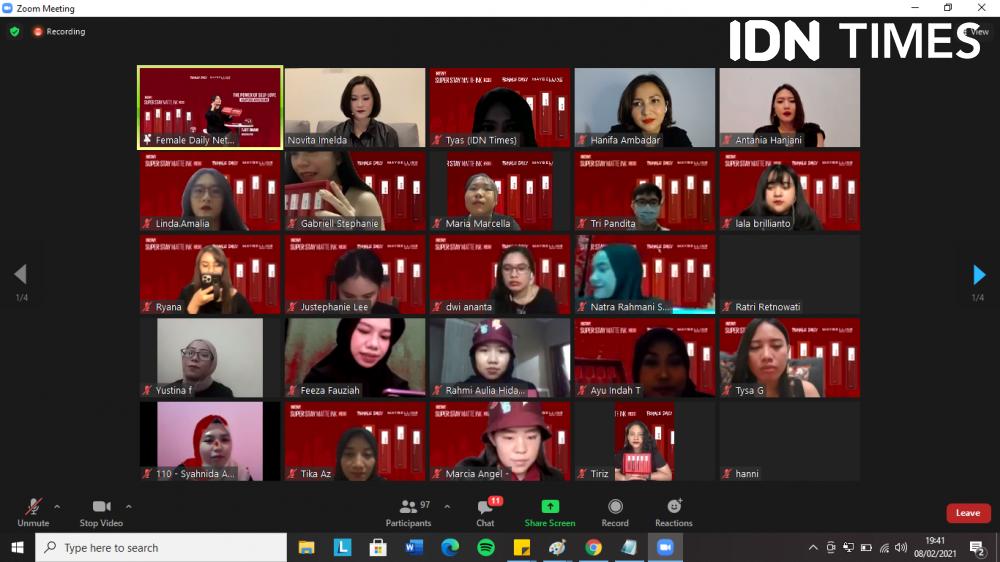Click the battery tray icon
The height and width of the screenshot is (562, 1000).
(x=866, y=547)
